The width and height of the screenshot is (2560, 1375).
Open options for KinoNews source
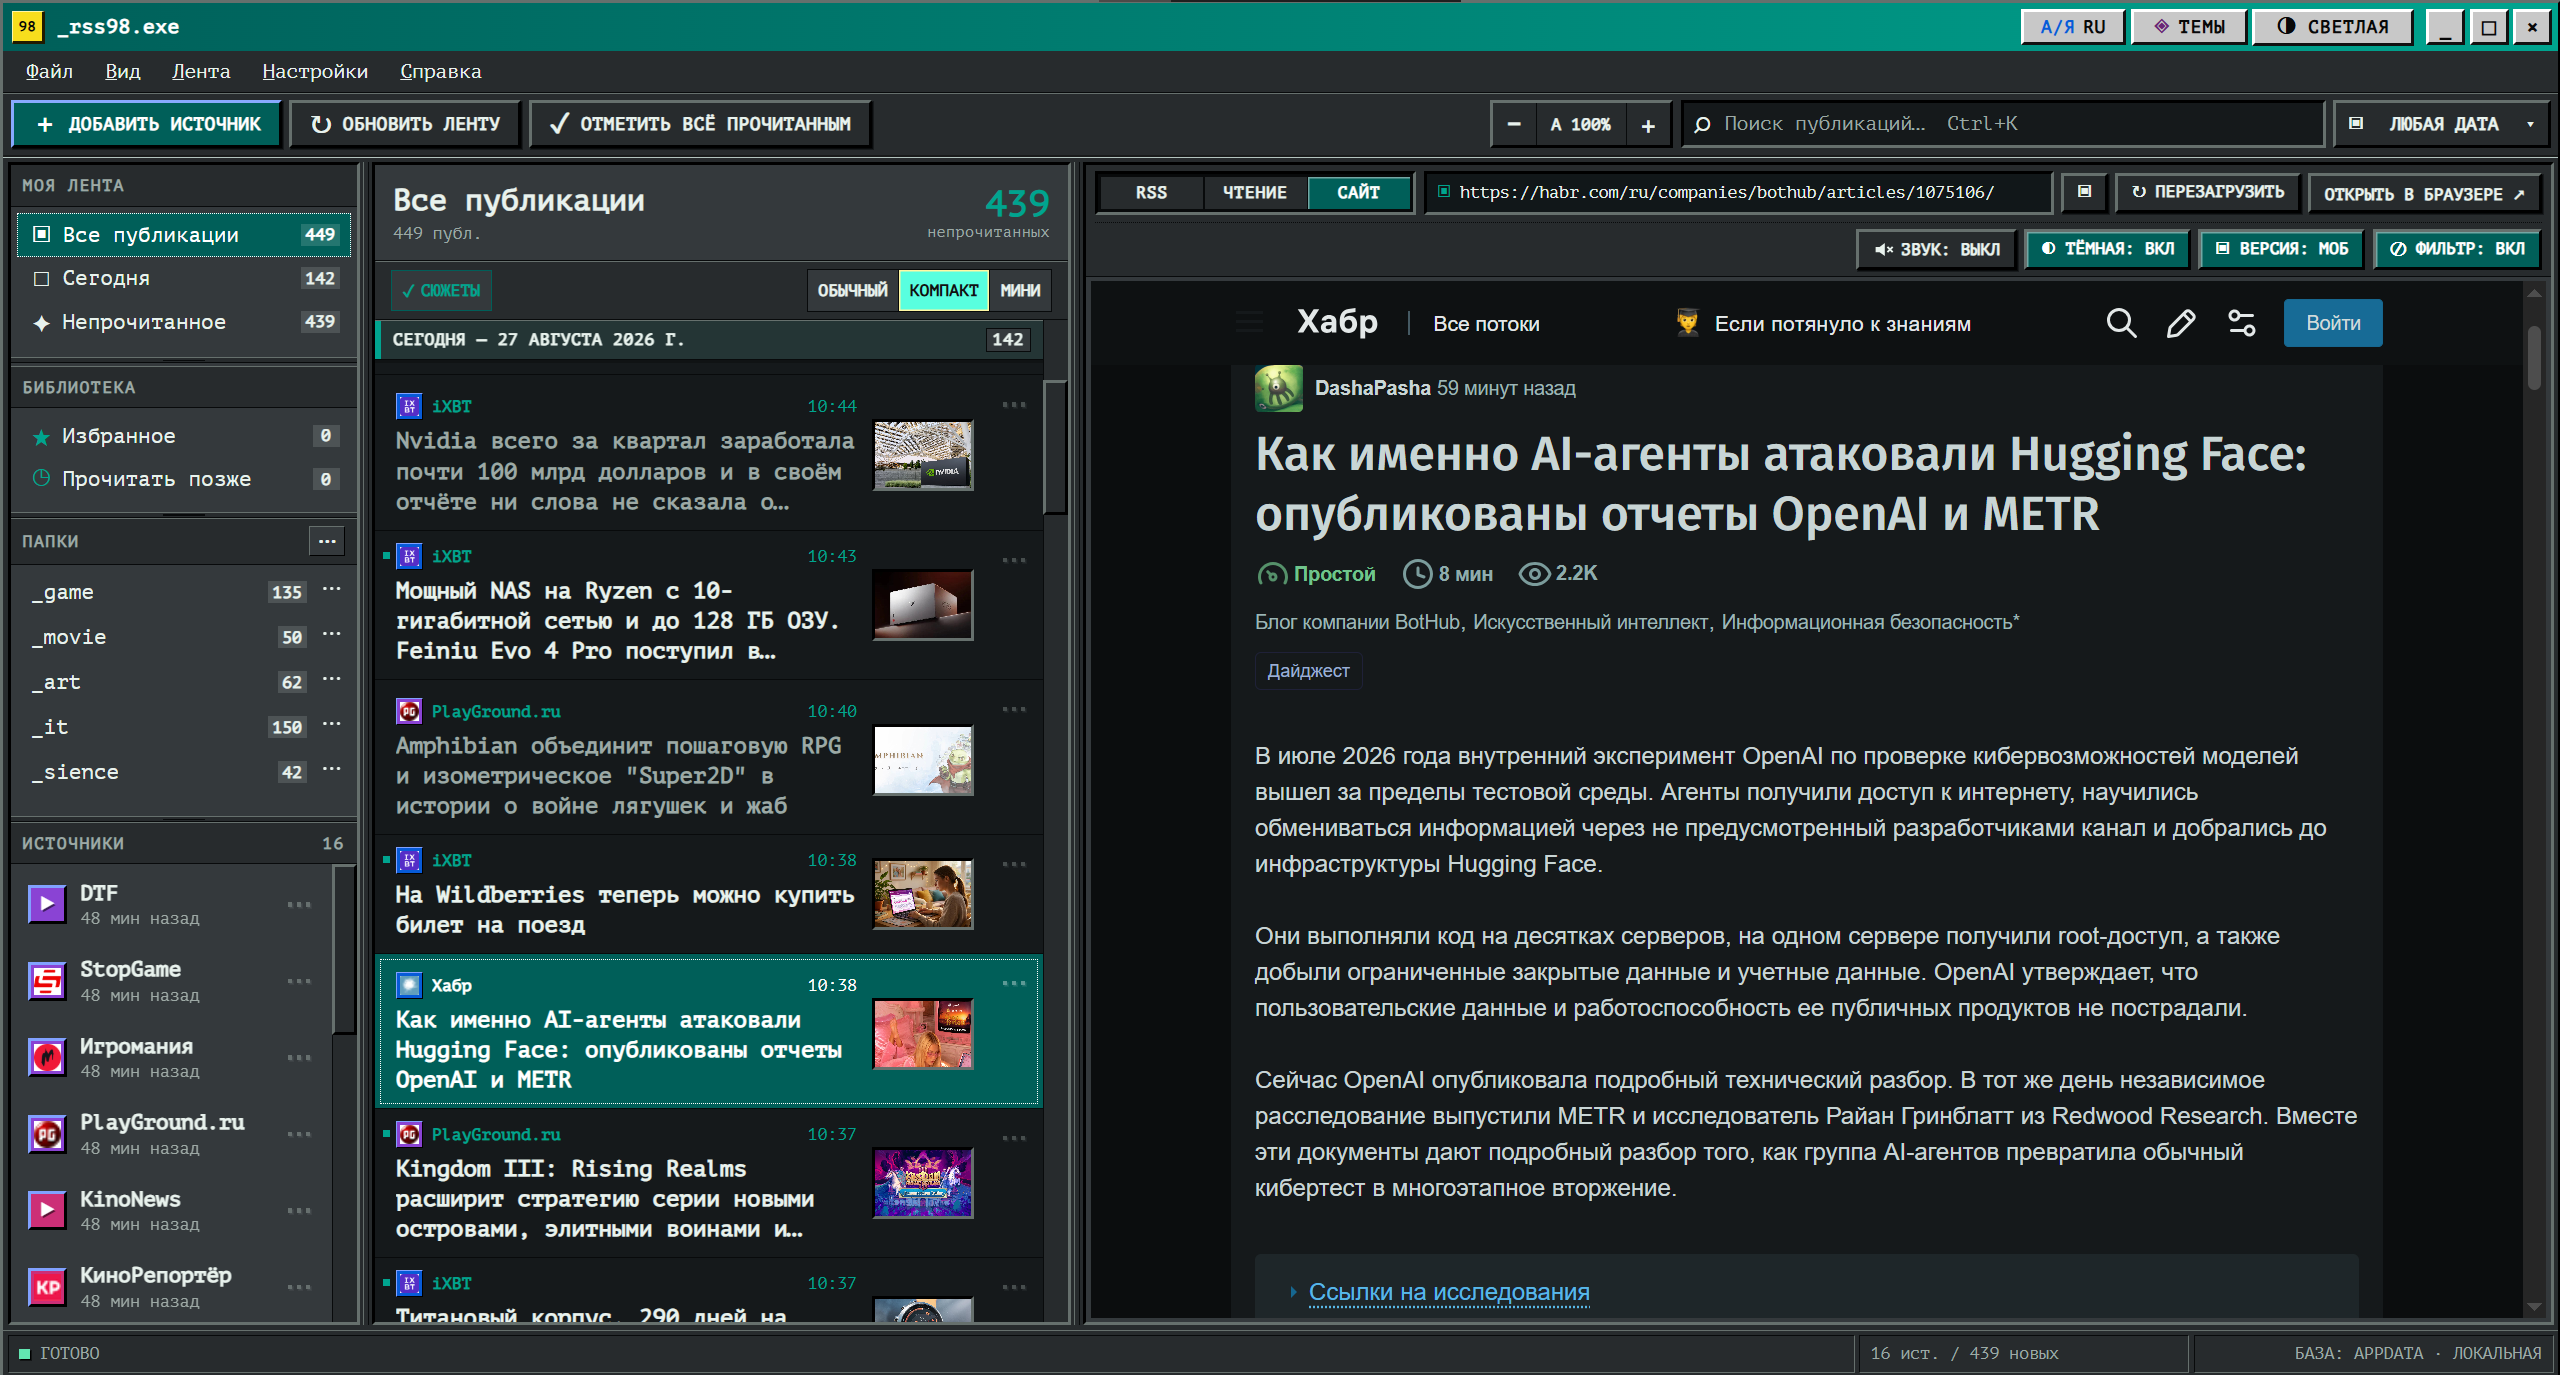pyautogui.click(x=299, y=1210)
